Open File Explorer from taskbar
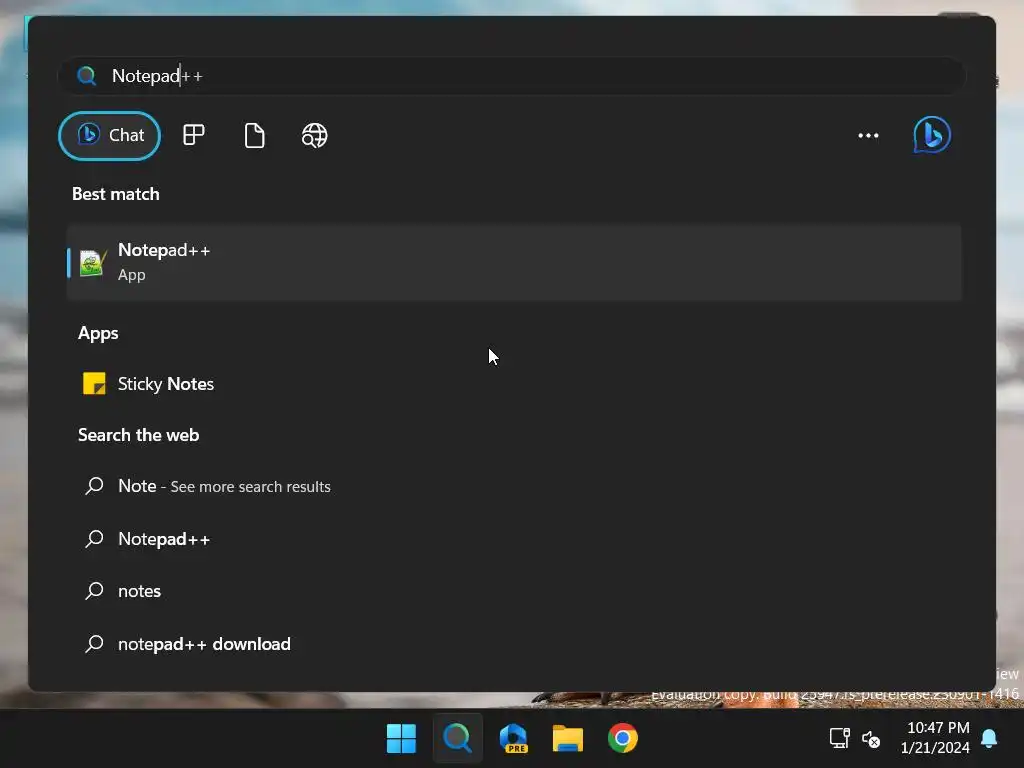Viewport: 1024px width, 768px height. click(568, 739)
